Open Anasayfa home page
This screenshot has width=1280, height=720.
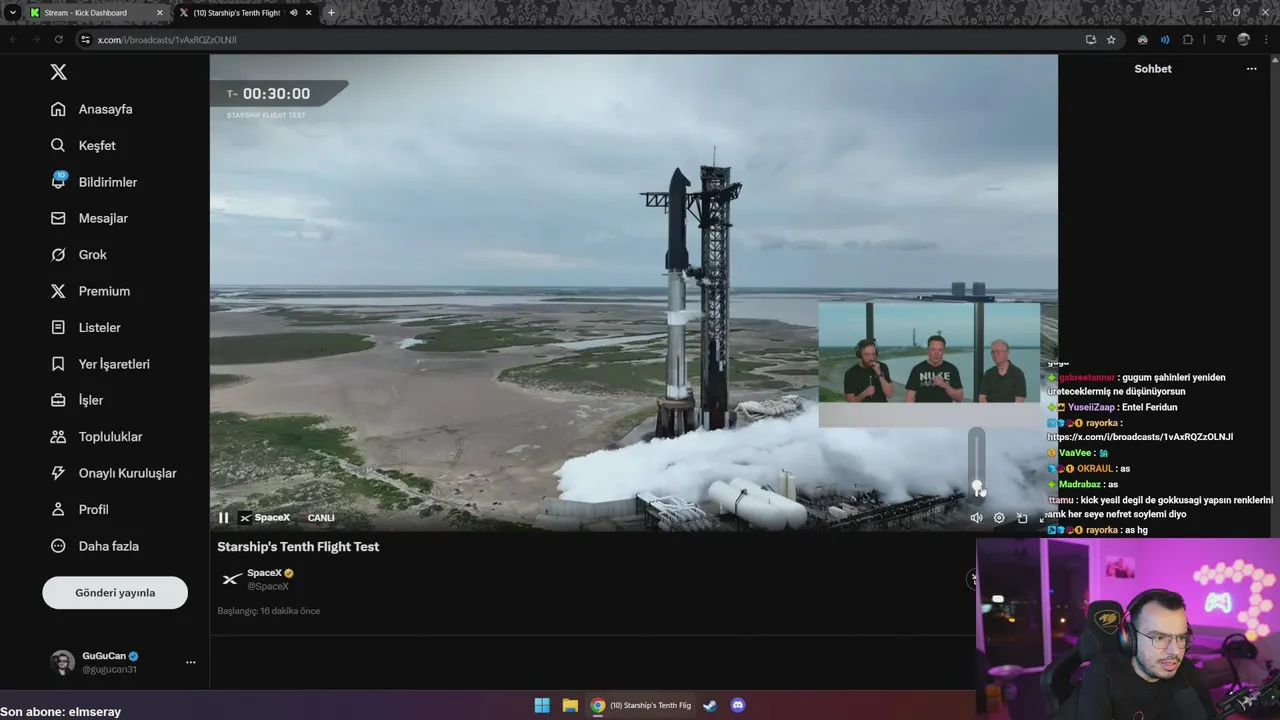click(92, 109)
